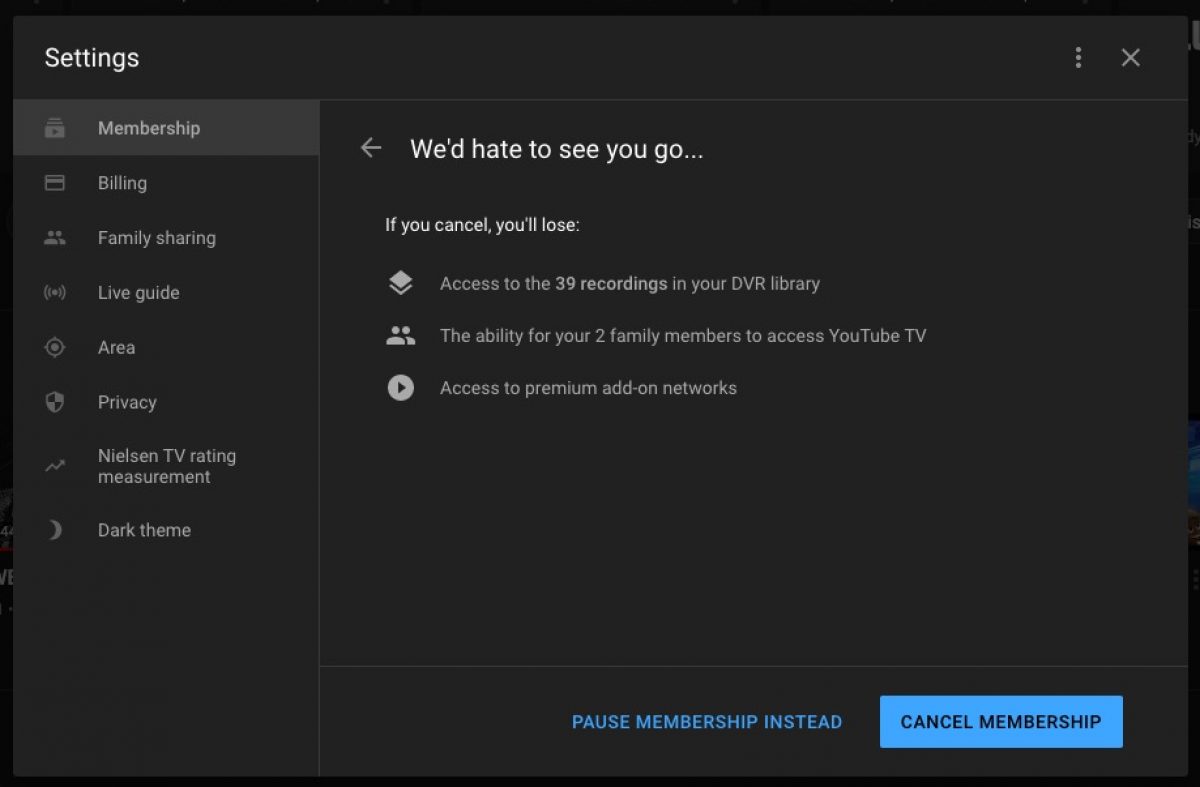This screenshot has height=787, width=1200.
Task: Click the premium add-on play icon
Action: pos(400,388)
